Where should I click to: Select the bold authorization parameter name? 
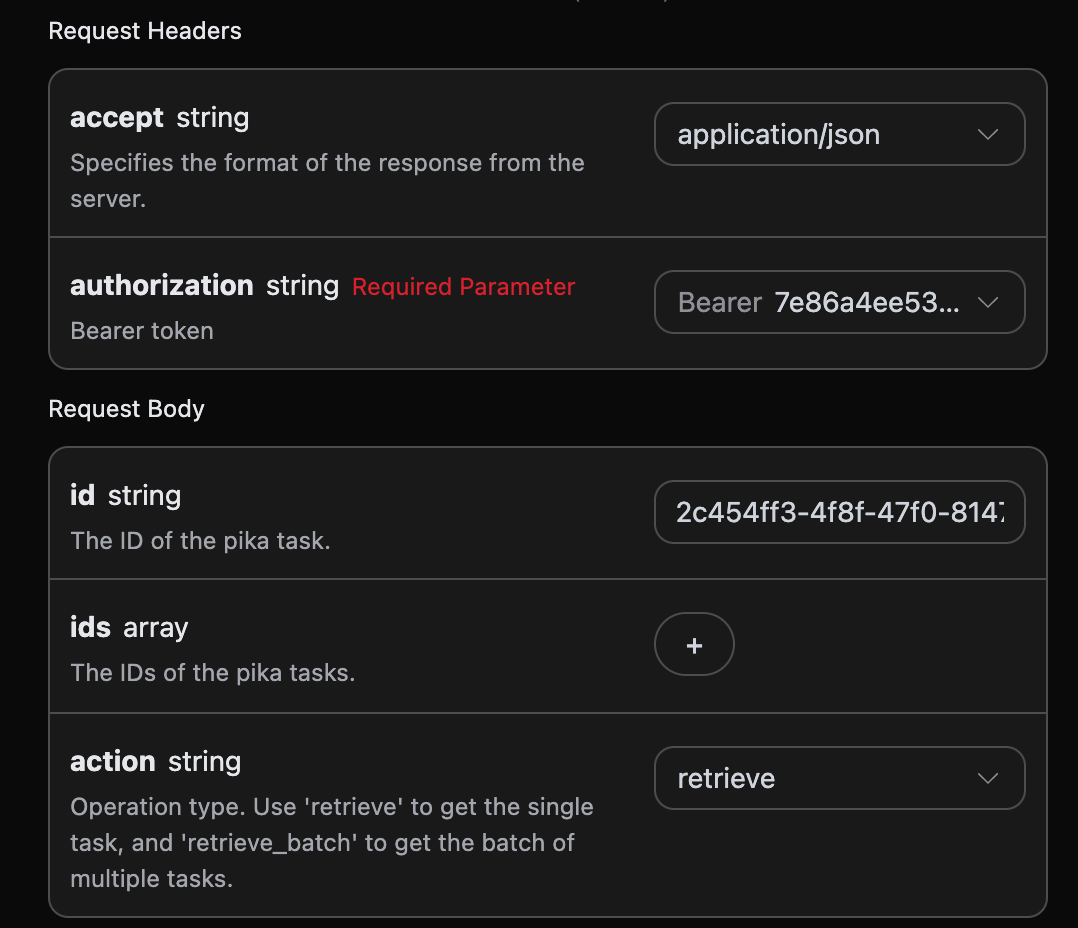point(161,286)
